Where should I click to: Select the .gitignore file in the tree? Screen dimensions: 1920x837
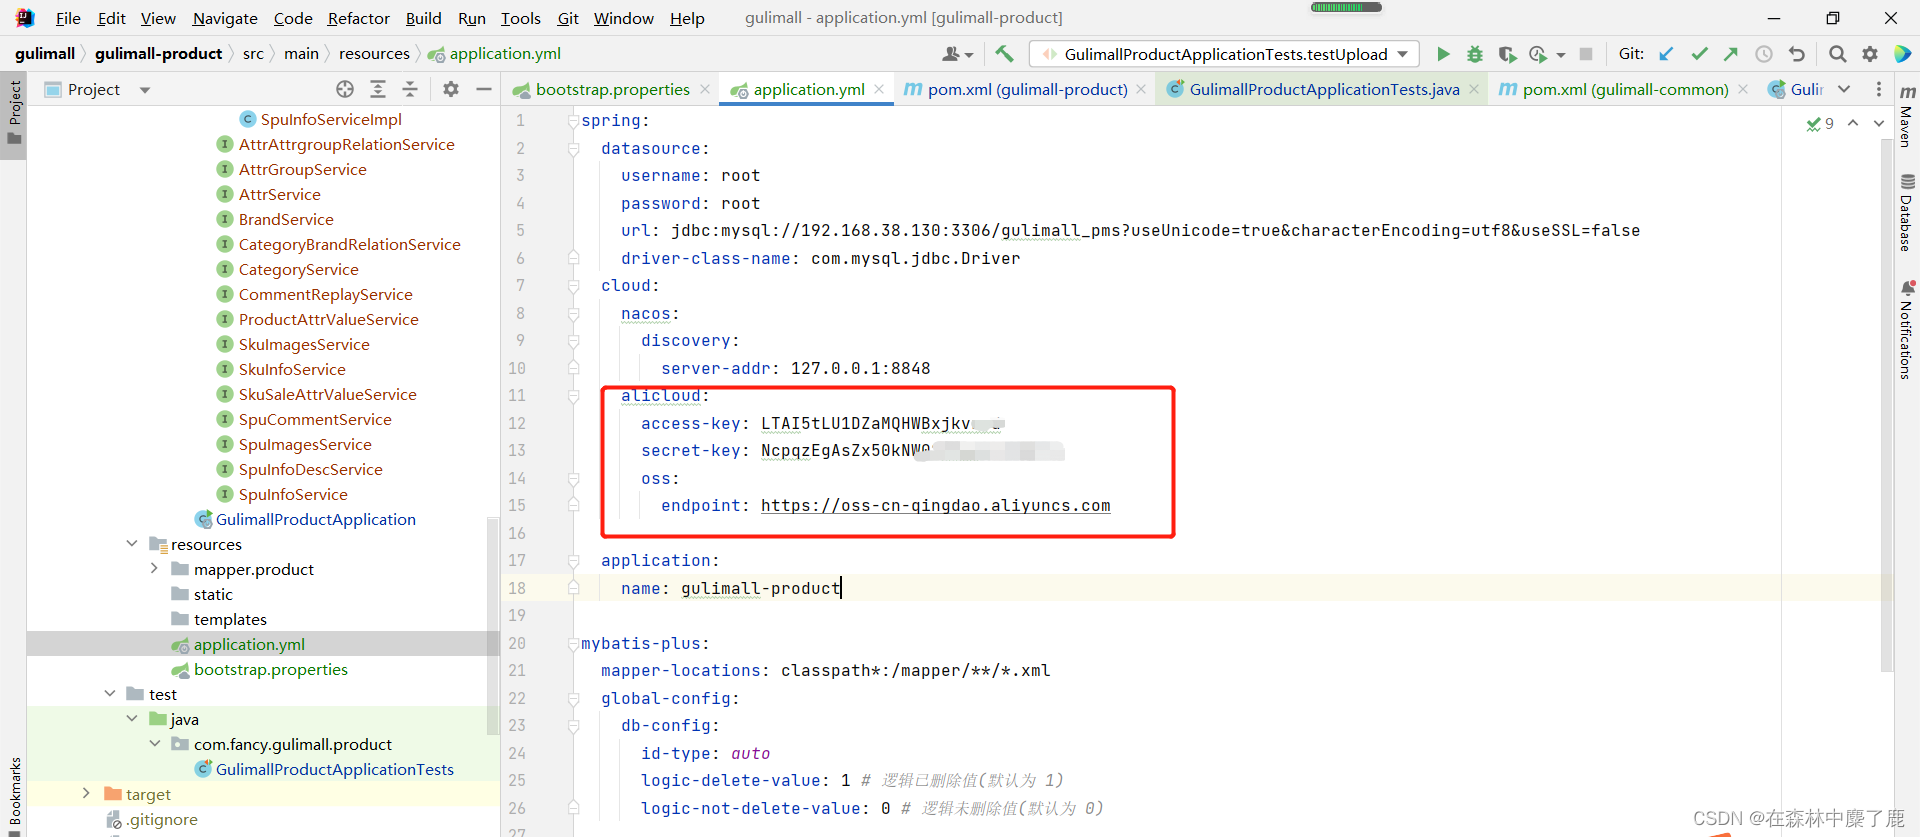coord(161,819)
